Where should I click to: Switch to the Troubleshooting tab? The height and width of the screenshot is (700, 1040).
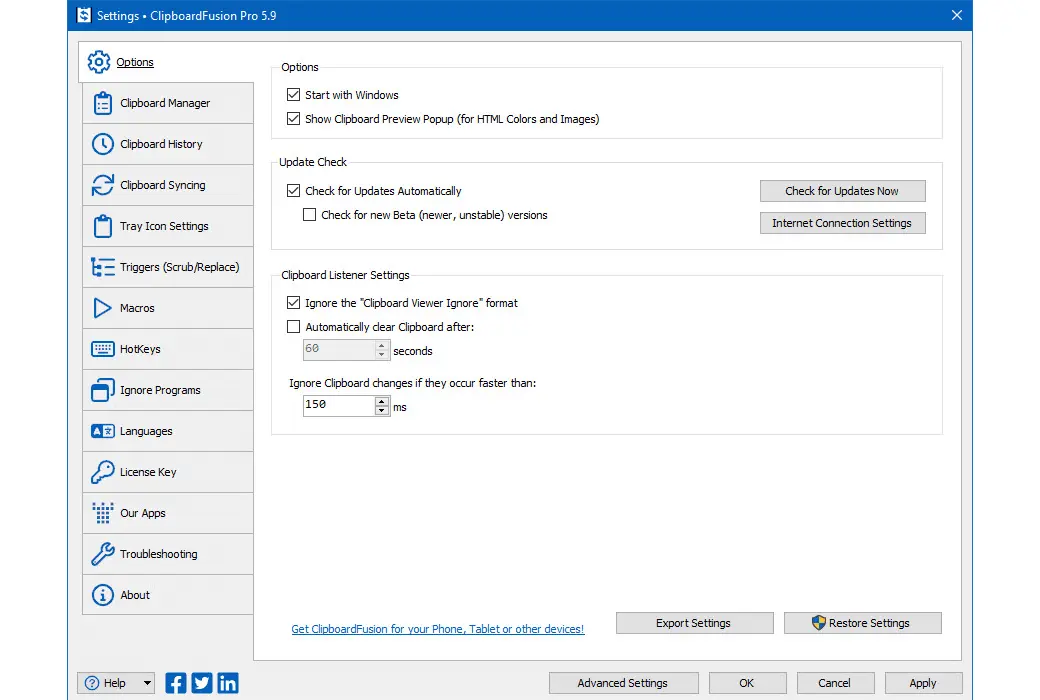(168, 554)
